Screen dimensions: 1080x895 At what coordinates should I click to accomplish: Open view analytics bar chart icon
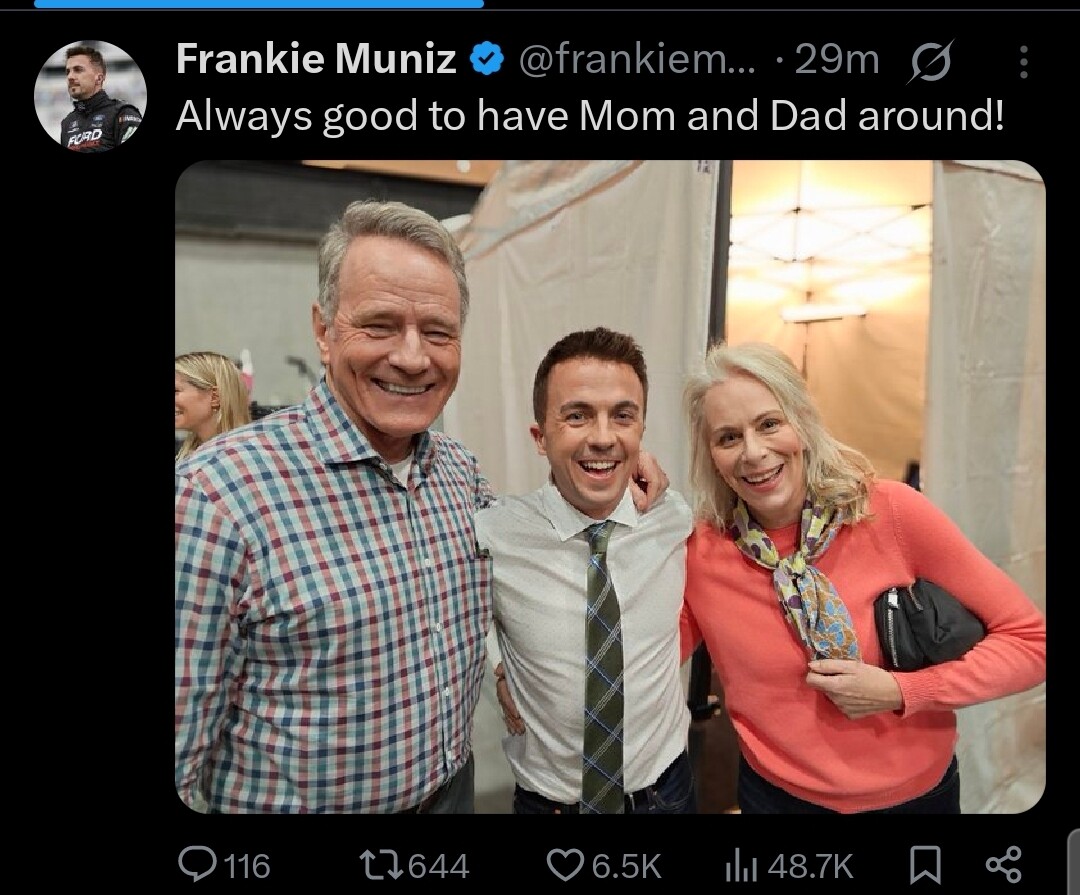click(741, 867)
